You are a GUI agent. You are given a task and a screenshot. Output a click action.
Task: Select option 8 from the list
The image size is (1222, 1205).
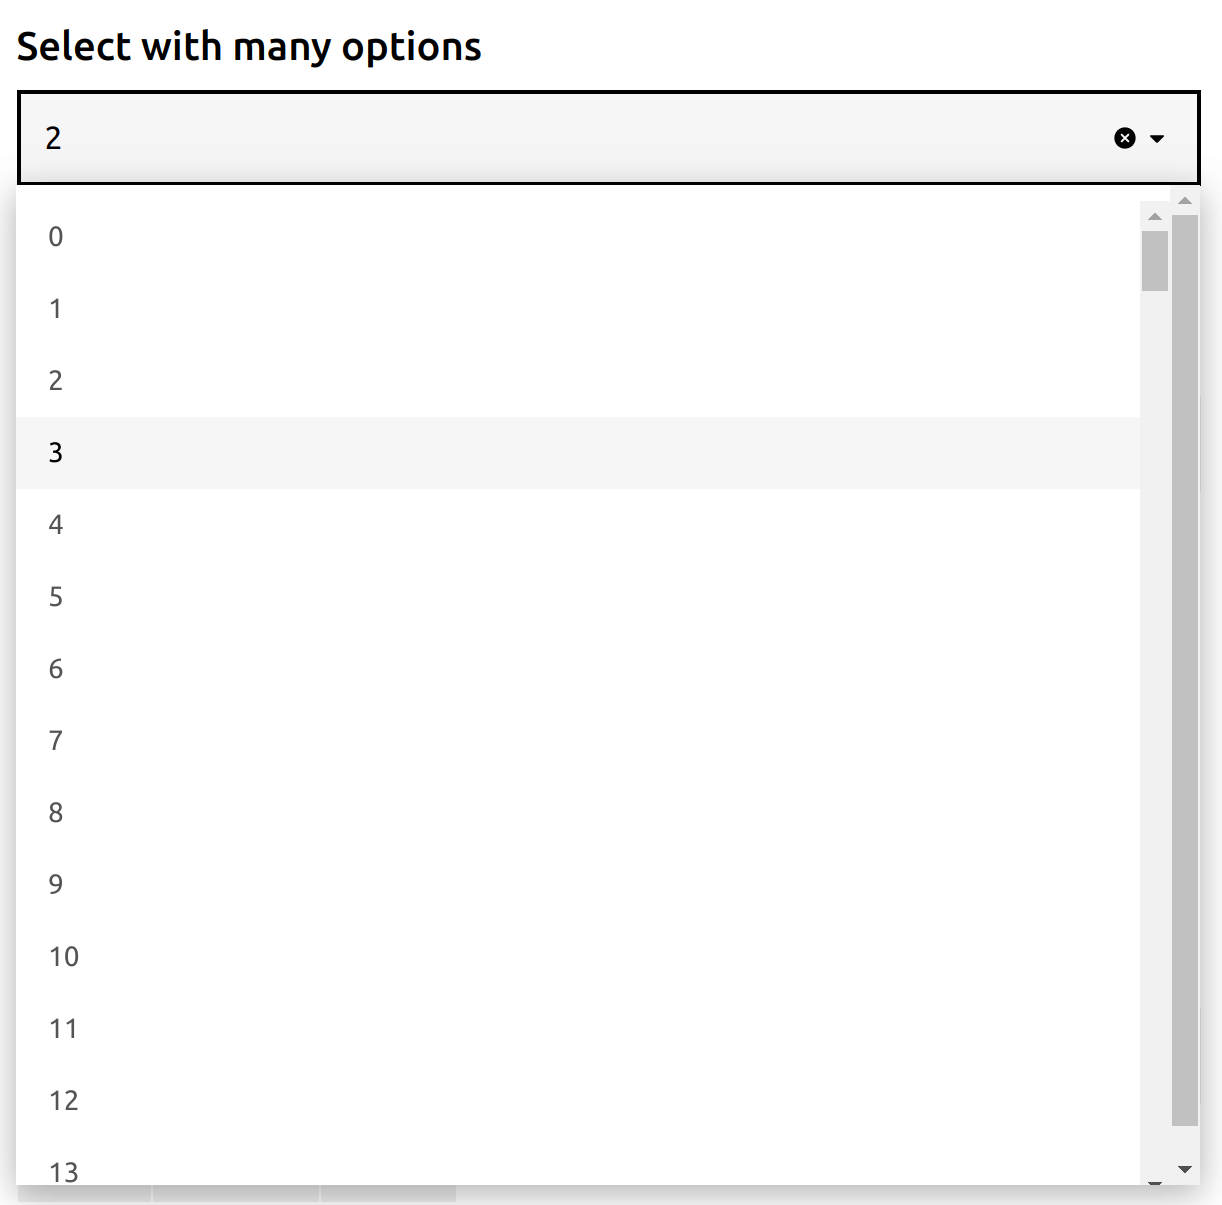pos(400,812)
